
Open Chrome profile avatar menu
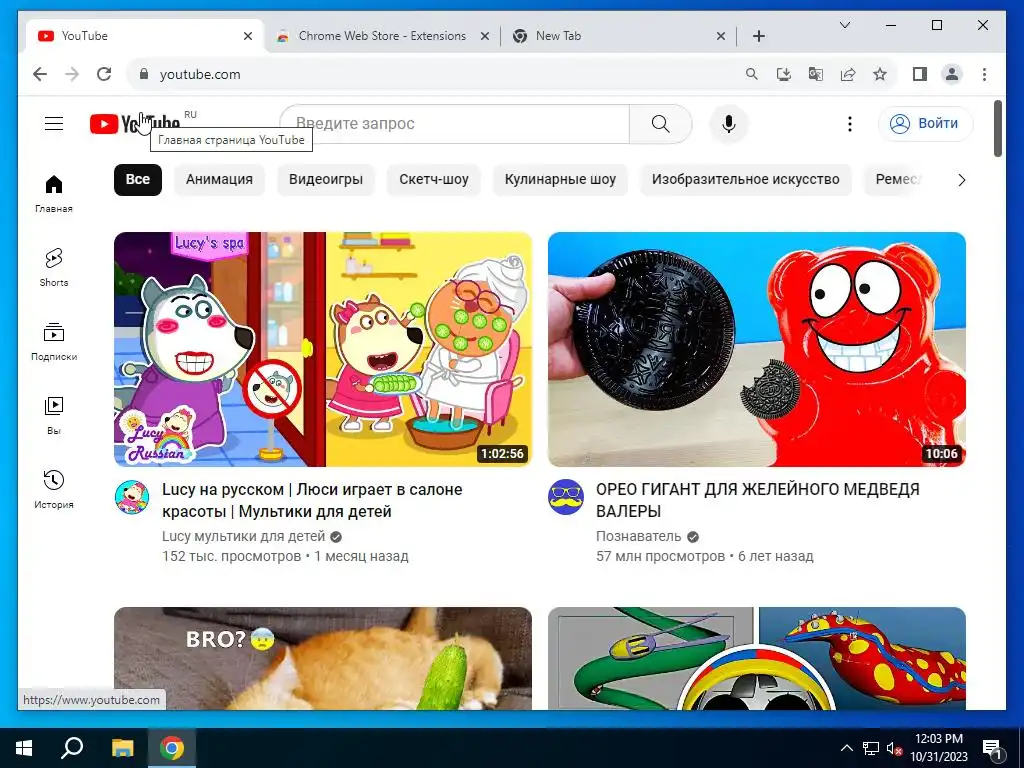tap(952, 74)
